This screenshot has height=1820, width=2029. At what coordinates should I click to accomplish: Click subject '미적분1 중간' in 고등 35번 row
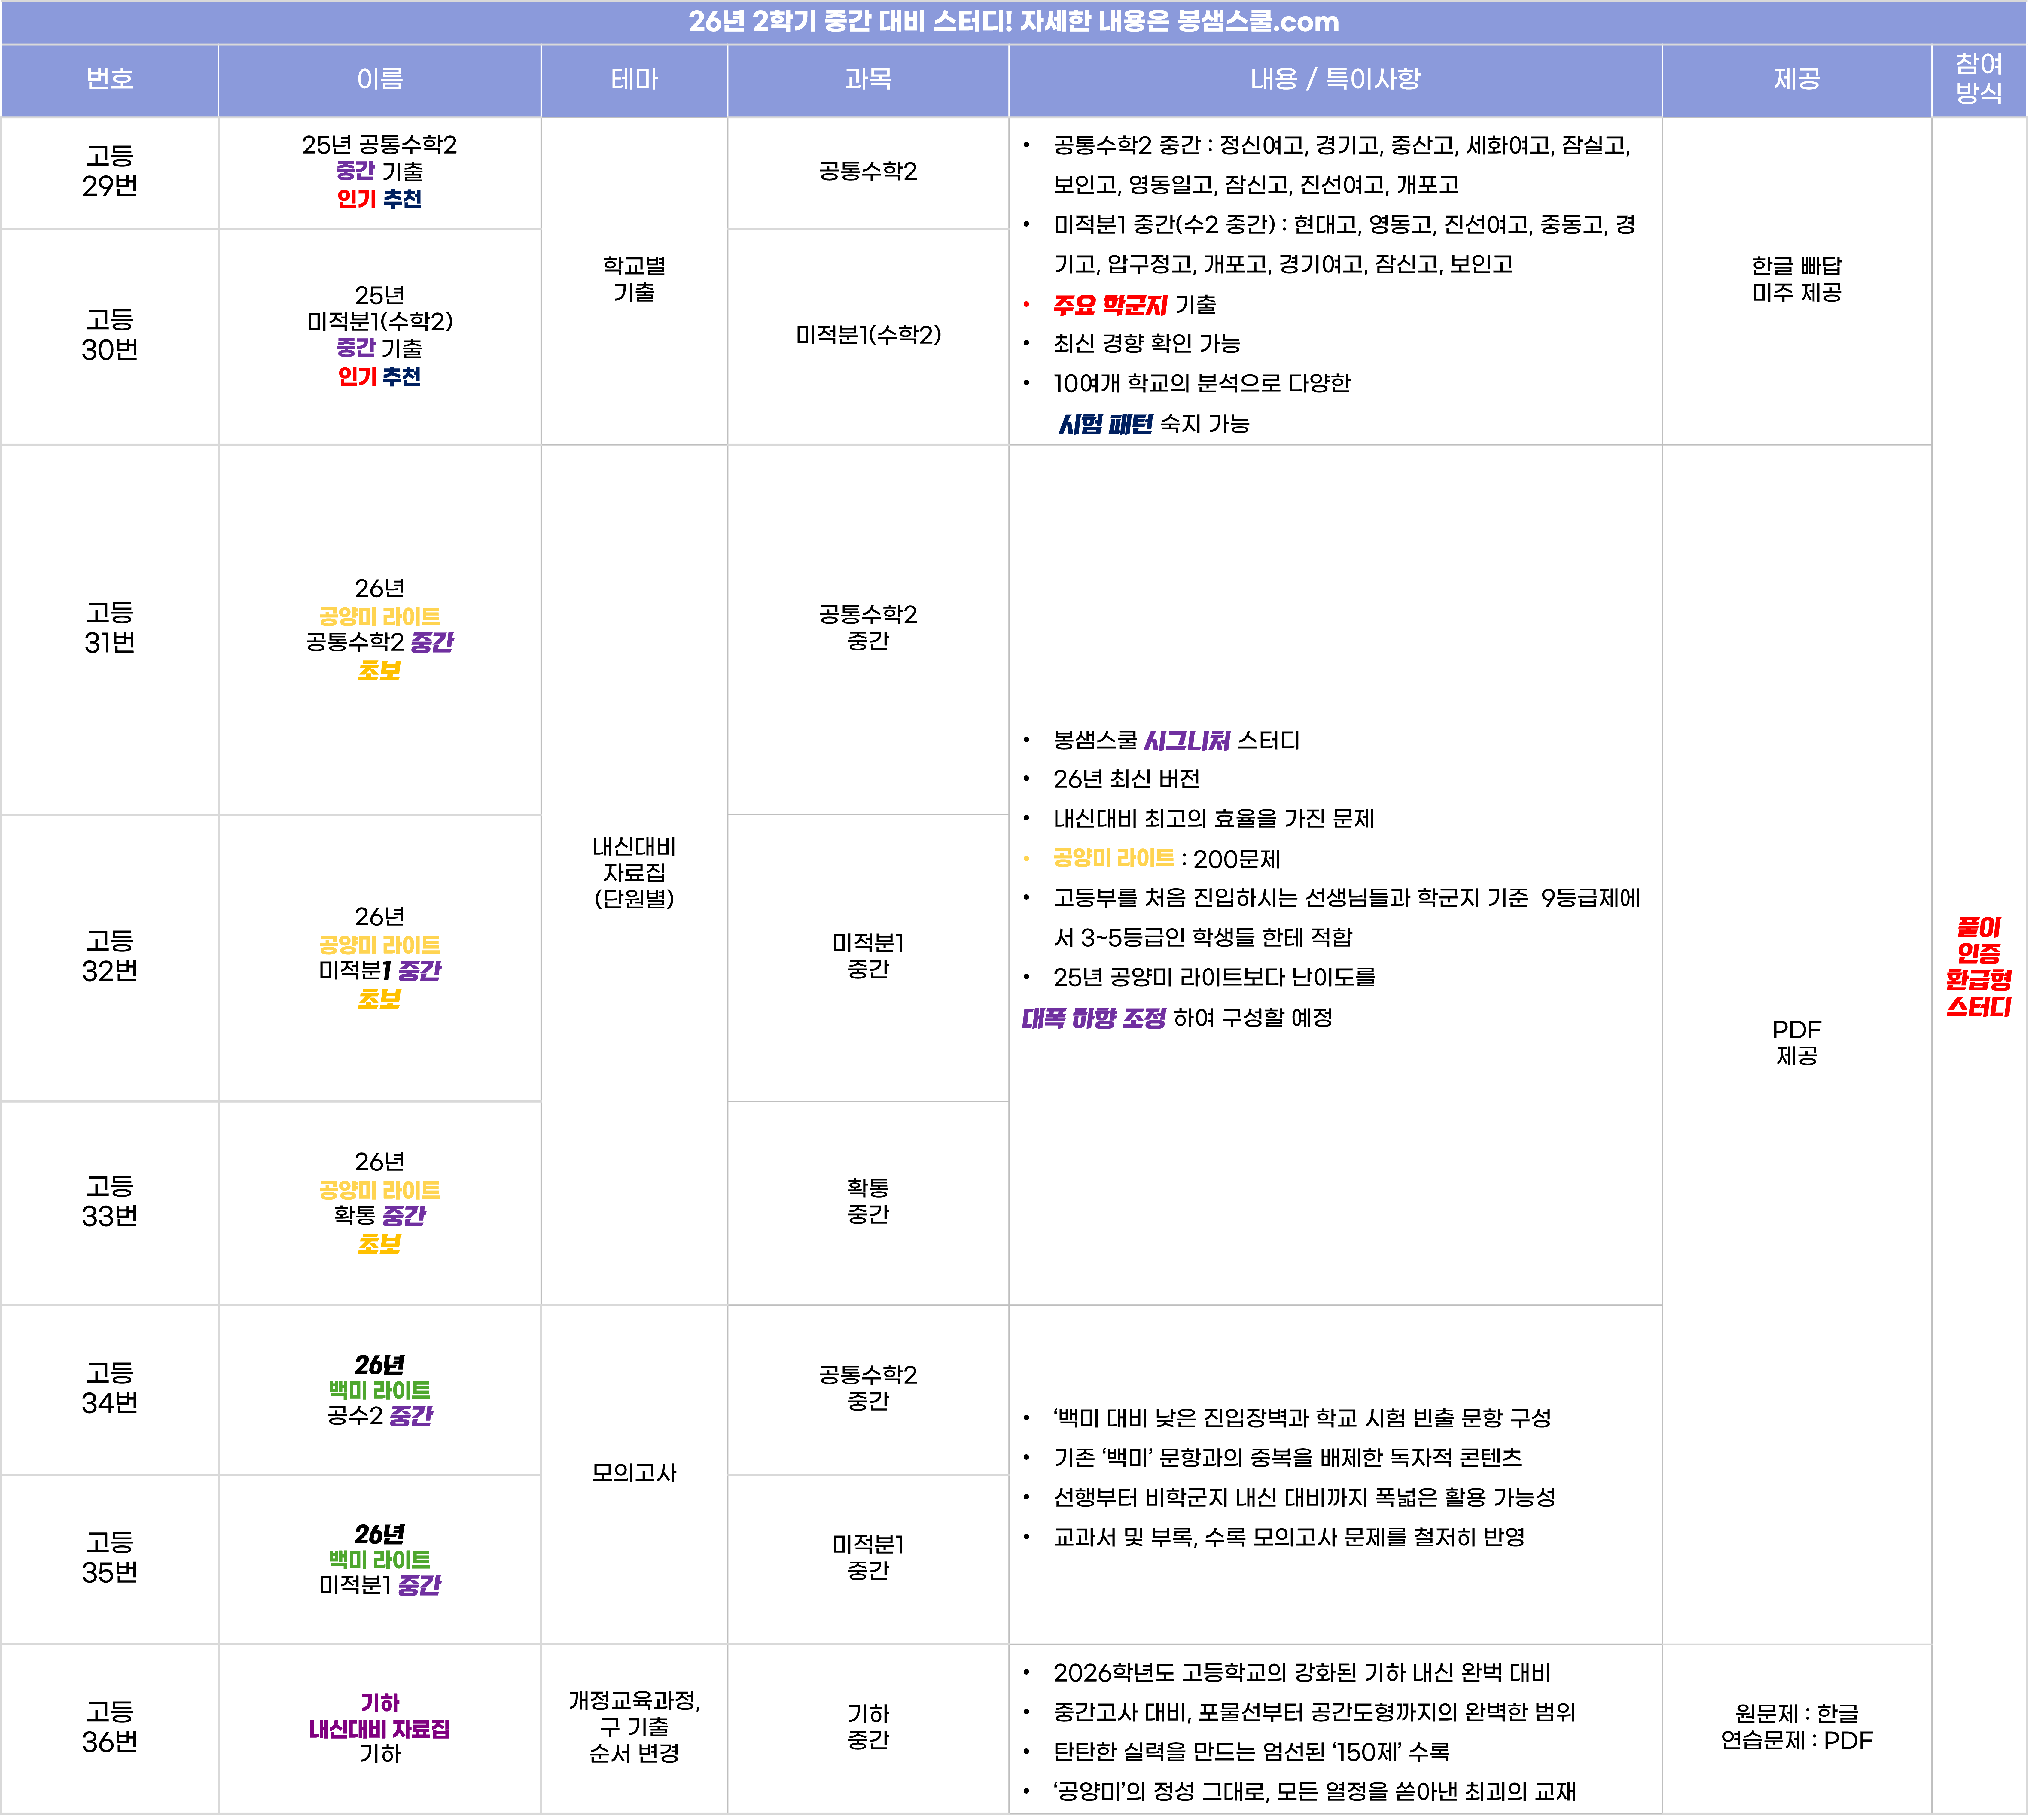[868, 1559]
